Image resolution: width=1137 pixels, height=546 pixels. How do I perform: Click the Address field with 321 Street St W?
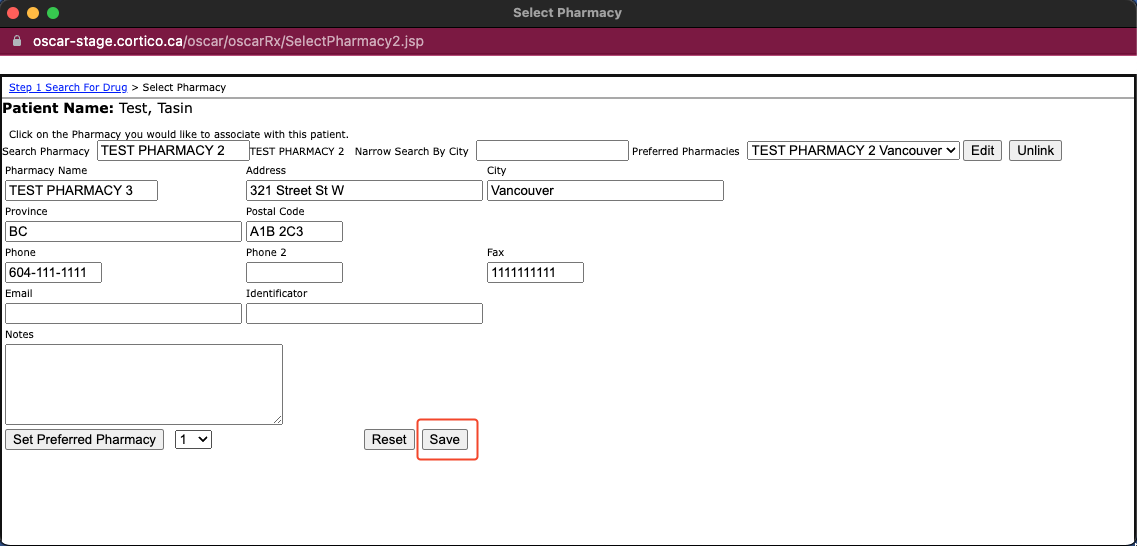364,191
